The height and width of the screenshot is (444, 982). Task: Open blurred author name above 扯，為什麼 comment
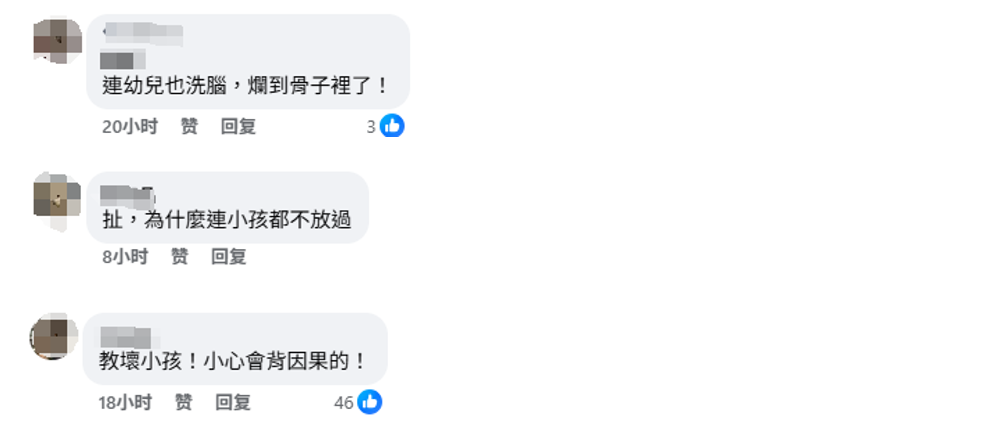coord(128,195)
